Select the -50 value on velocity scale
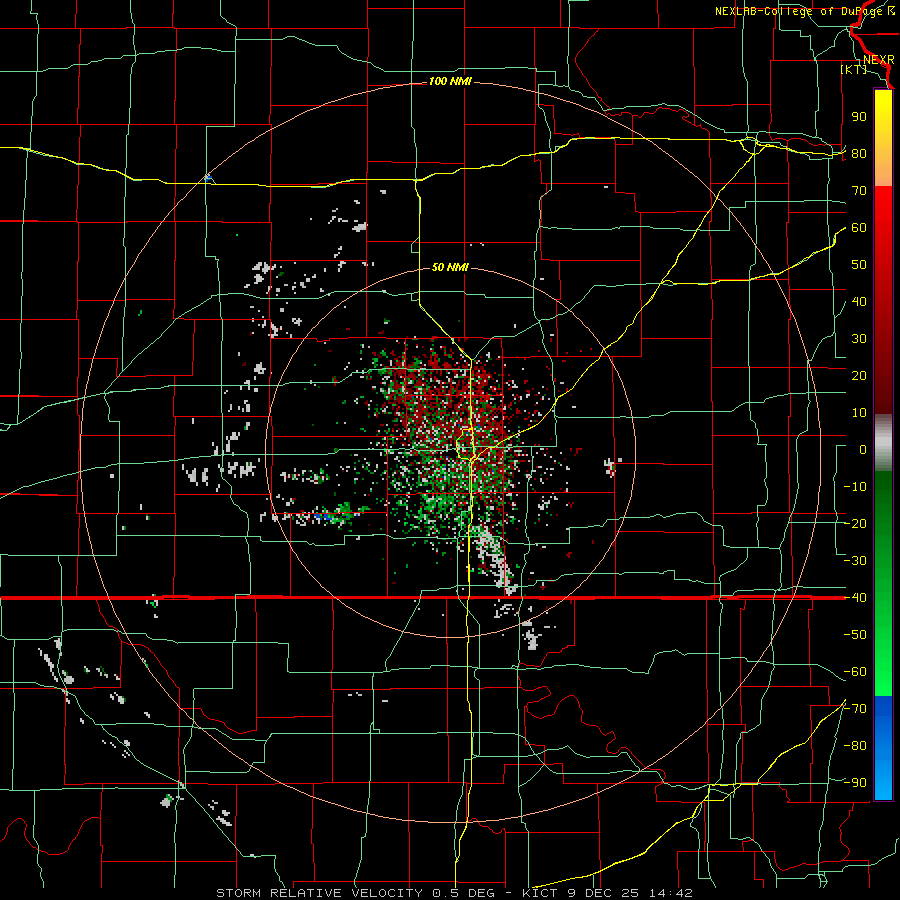 click(x=855, y=635)
